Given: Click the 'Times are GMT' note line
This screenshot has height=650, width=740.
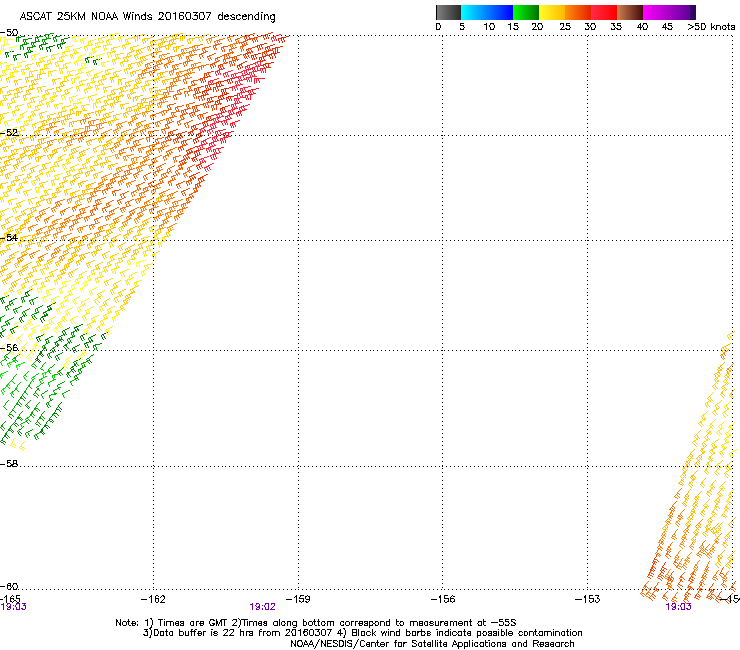Looking at the screenshot, I should 316,623.
